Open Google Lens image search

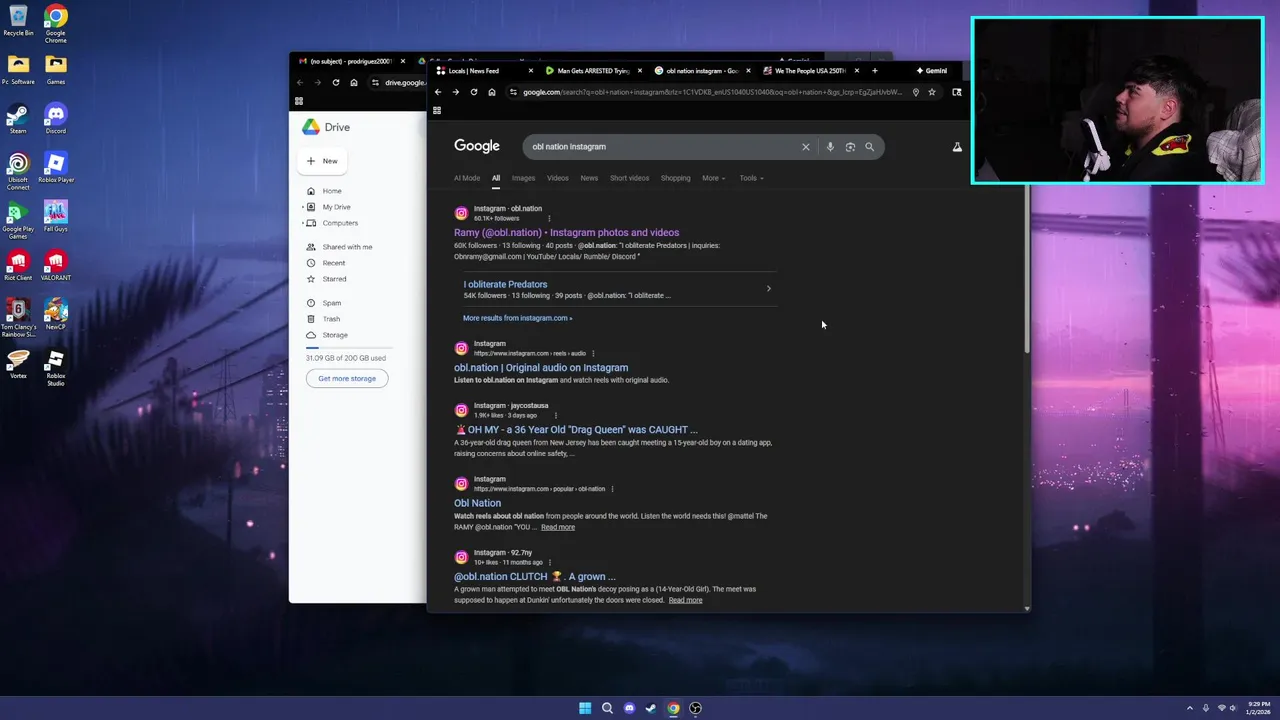pos(850,147)
